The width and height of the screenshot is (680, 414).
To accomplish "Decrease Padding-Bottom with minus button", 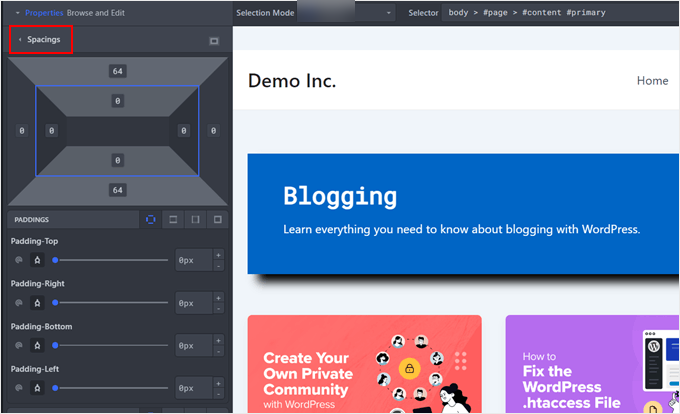I will coord(219,351).
